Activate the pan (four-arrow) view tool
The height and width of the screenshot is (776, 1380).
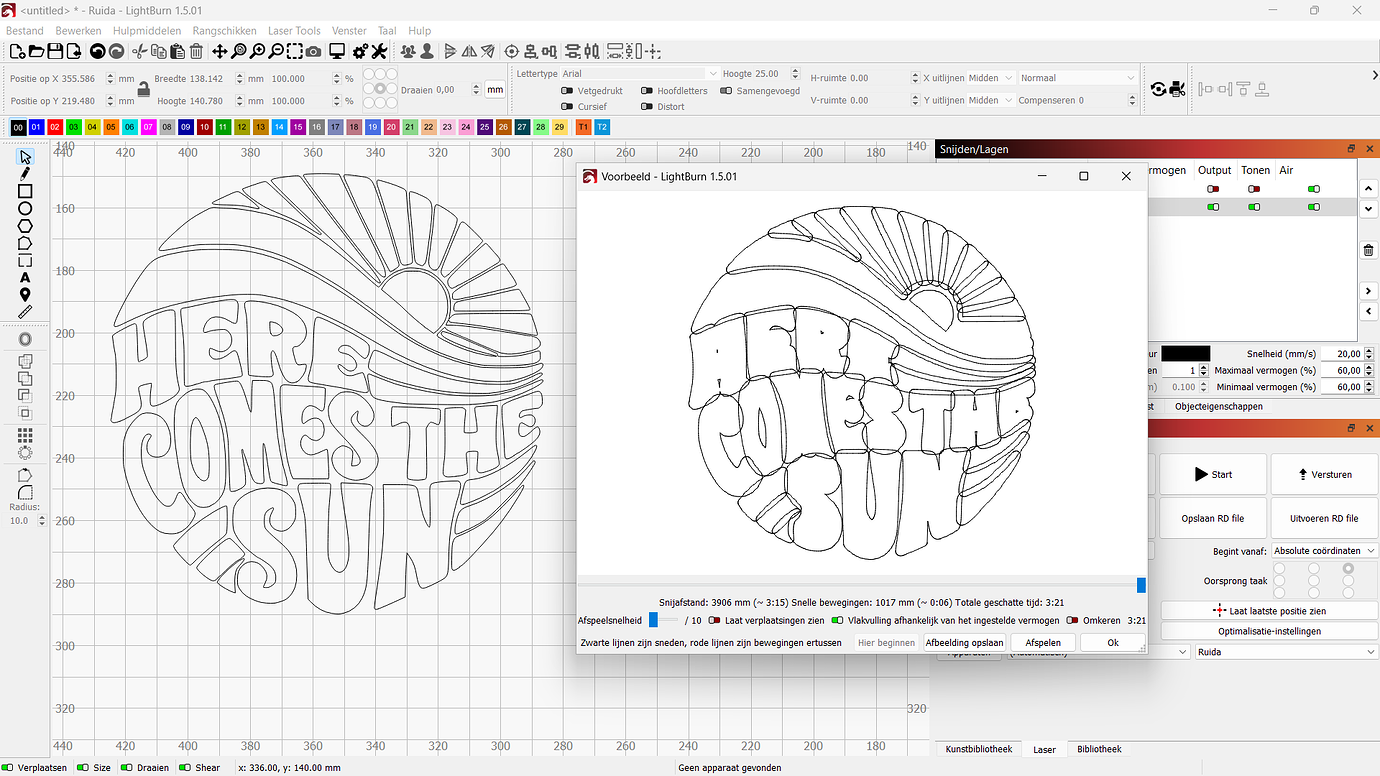219,51
